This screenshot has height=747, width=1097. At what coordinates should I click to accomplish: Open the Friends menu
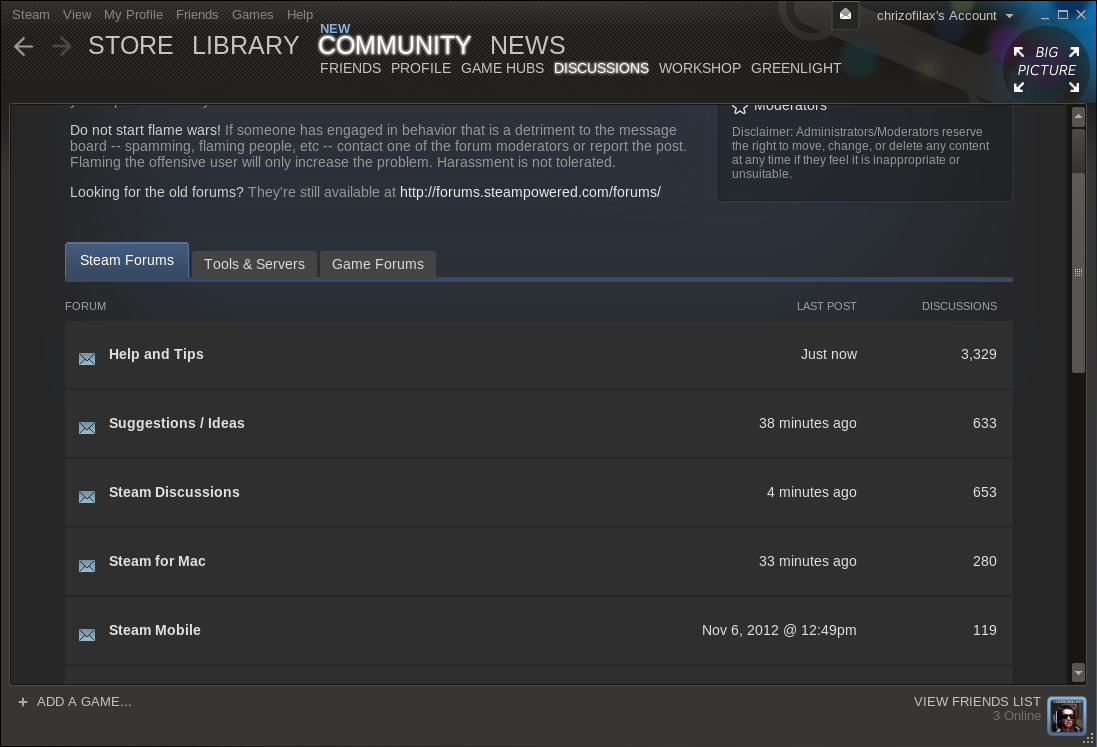pos(197,15)
